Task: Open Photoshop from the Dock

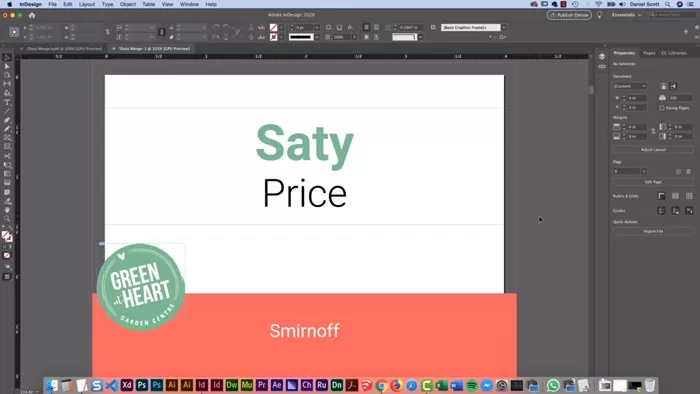Action: click(142, 385)
